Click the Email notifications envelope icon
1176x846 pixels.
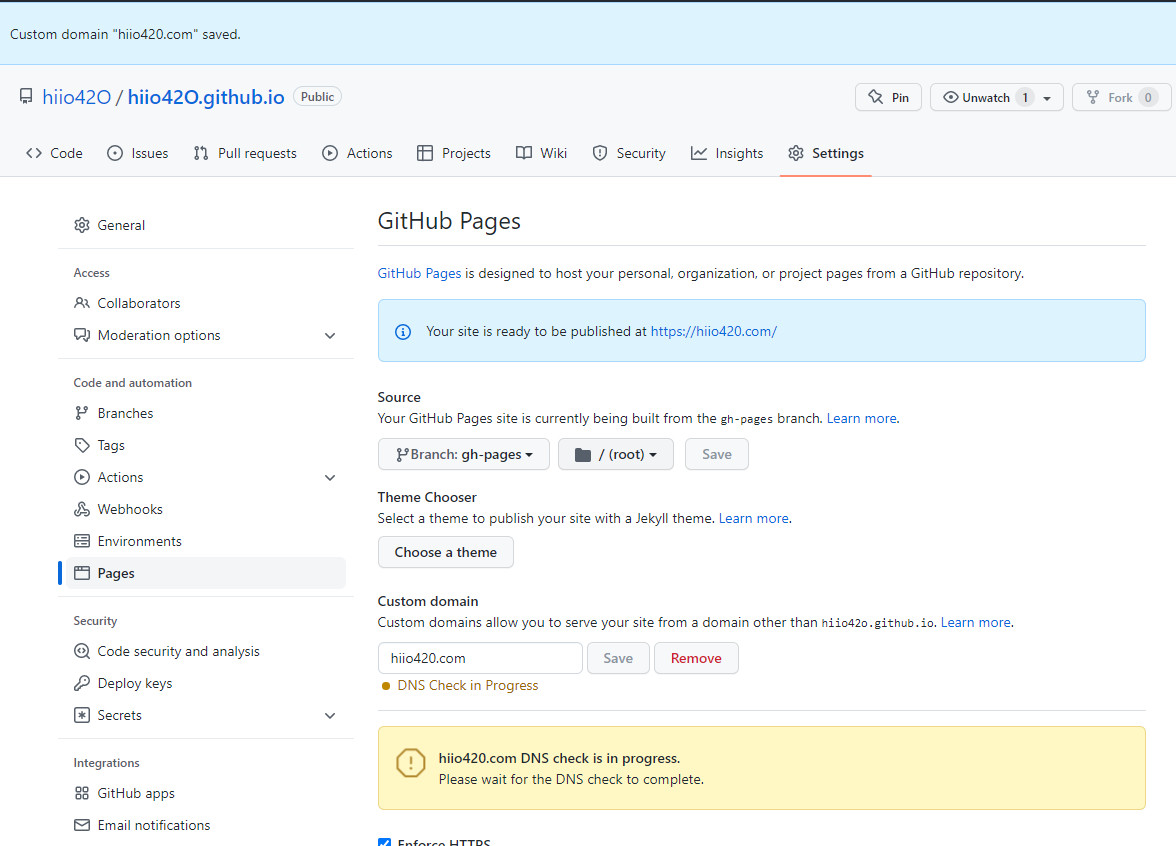tap(82, 825)
